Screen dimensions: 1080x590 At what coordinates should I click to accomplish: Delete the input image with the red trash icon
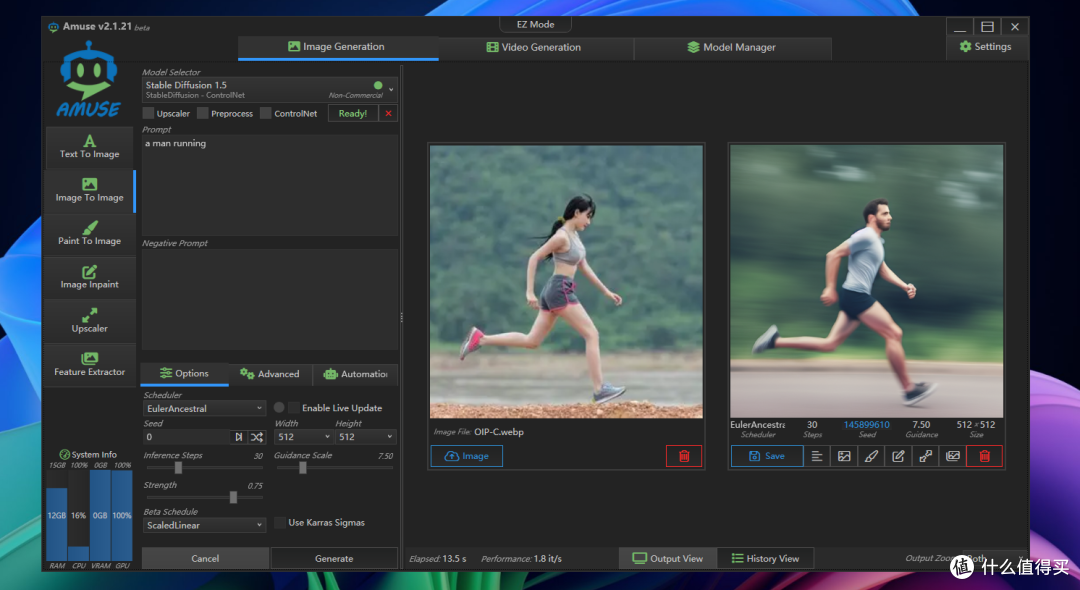tap(684, 456)
